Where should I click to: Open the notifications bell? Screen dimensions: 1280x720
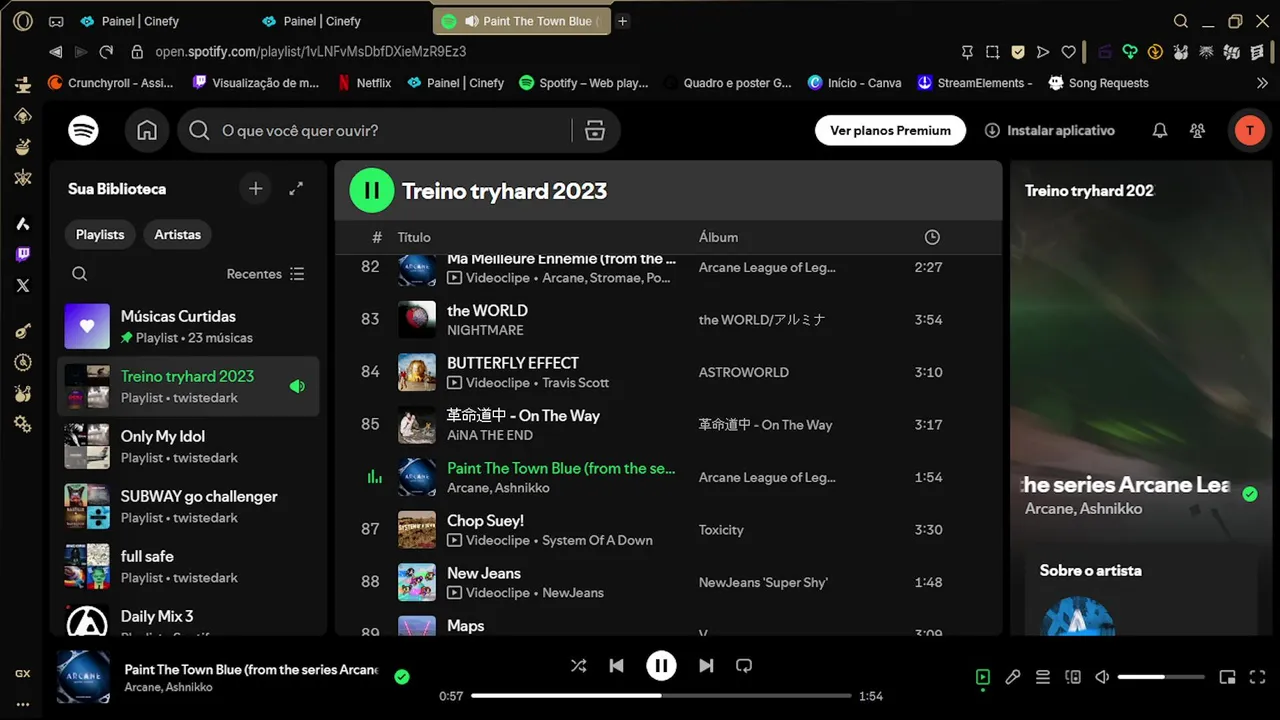click(x=1160, y=130)
